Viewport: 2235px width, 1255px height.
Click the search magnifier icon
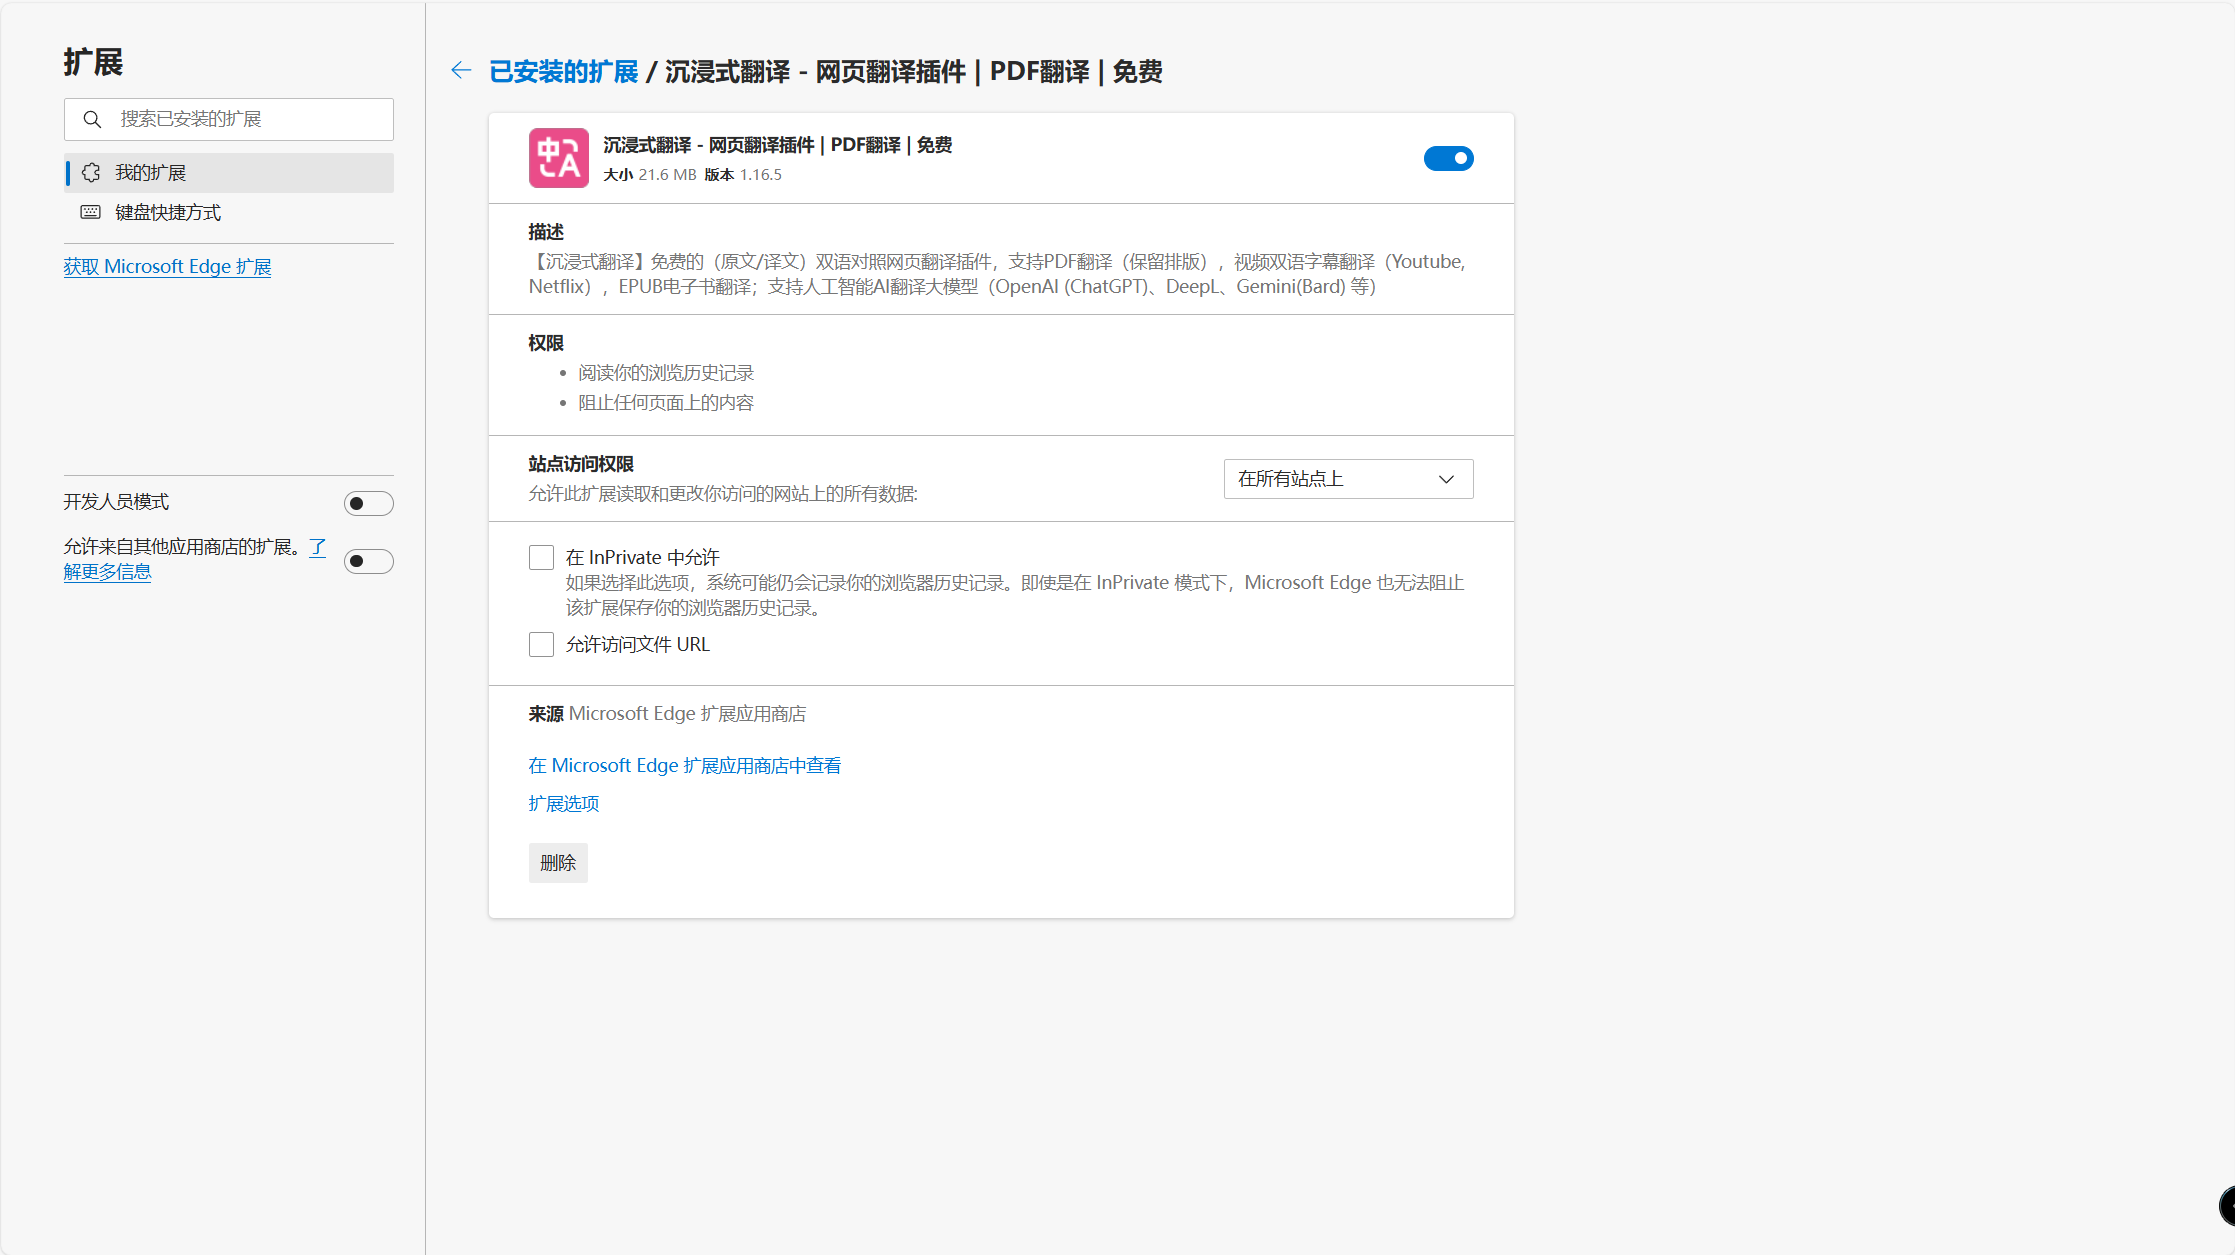(x=92, y=119)
